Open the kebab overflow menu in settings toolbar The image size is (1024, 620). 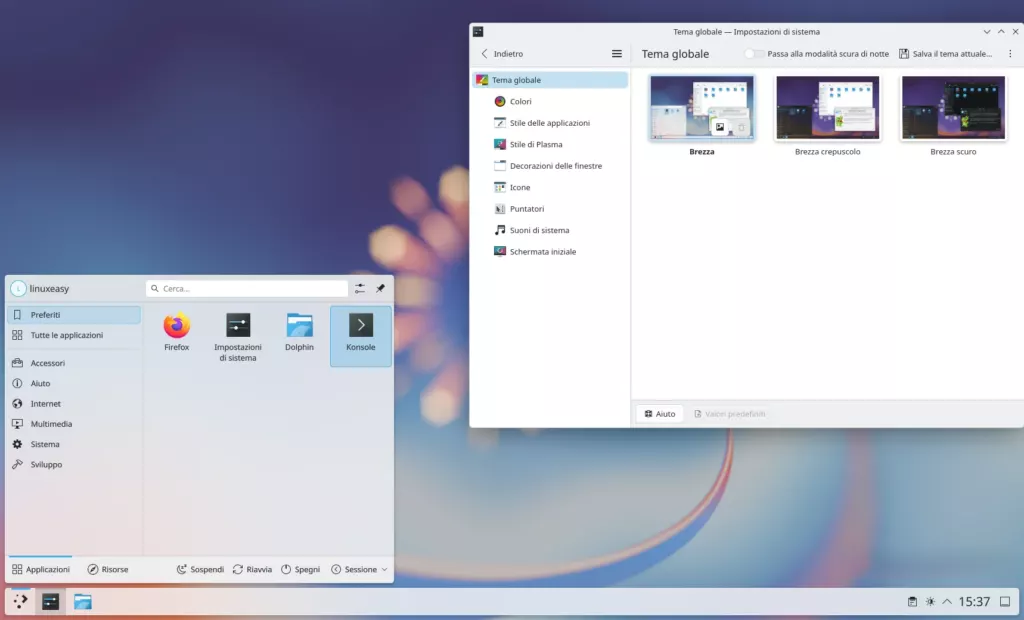pyautogui.click(x=1010, y=54)
